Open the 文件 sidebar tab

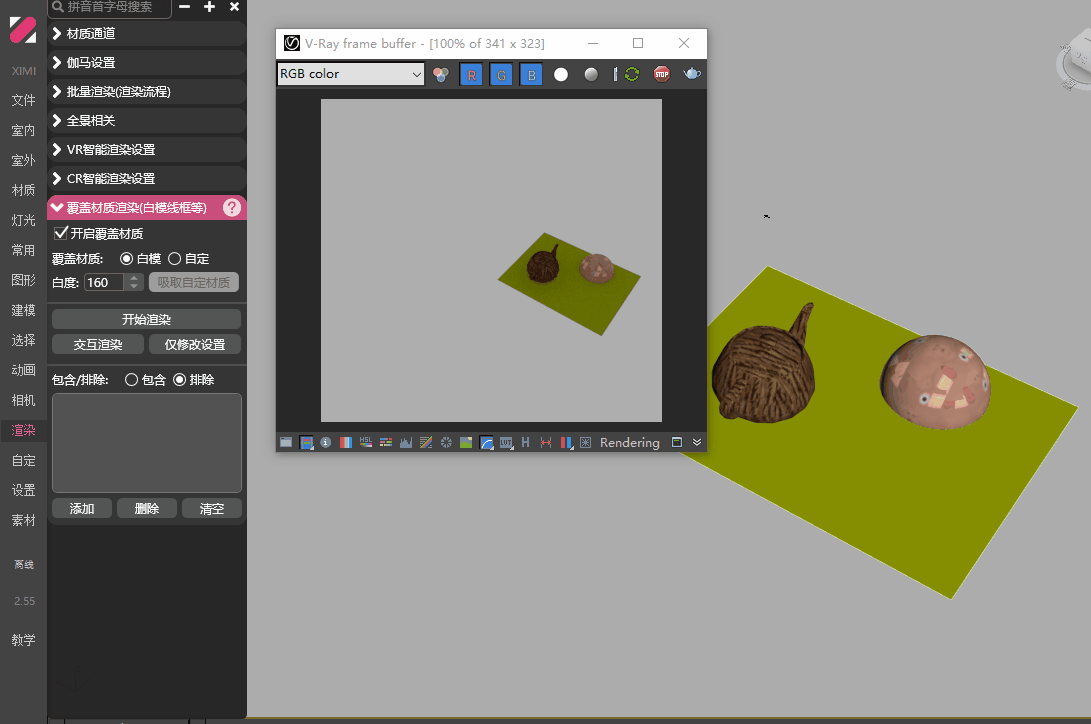[x=23, y=100]
